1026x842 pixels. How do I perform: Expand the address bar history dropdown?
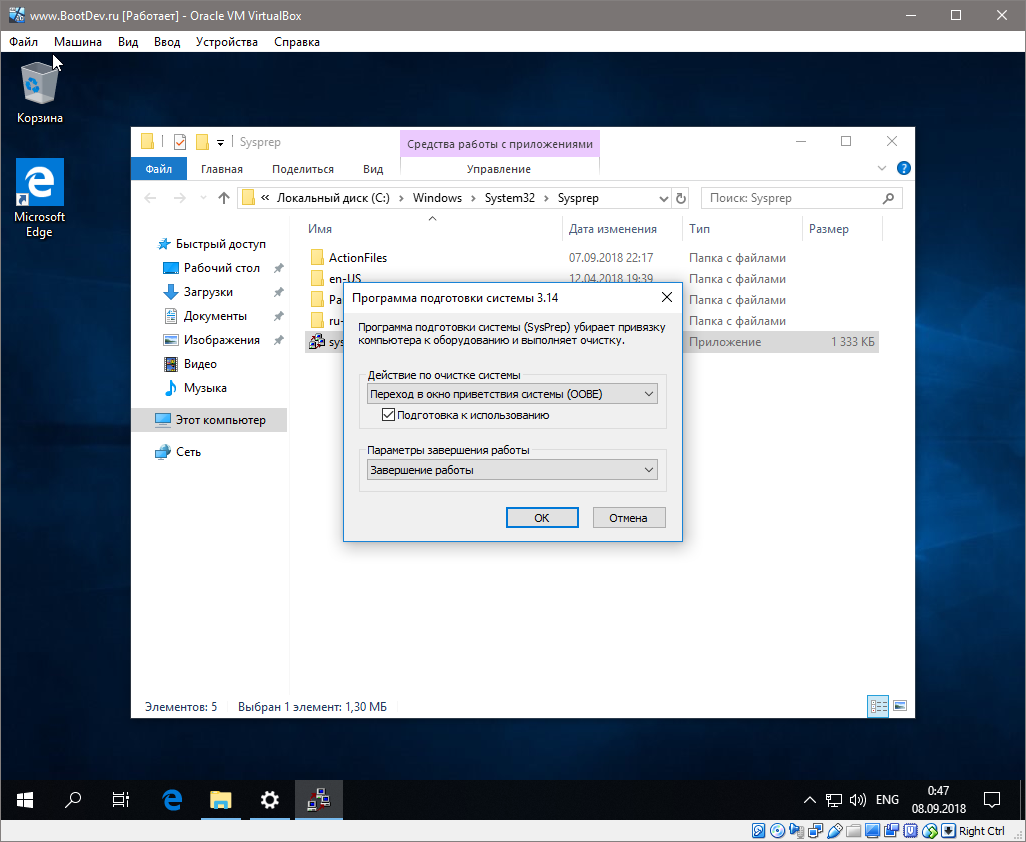click(663, 198)
